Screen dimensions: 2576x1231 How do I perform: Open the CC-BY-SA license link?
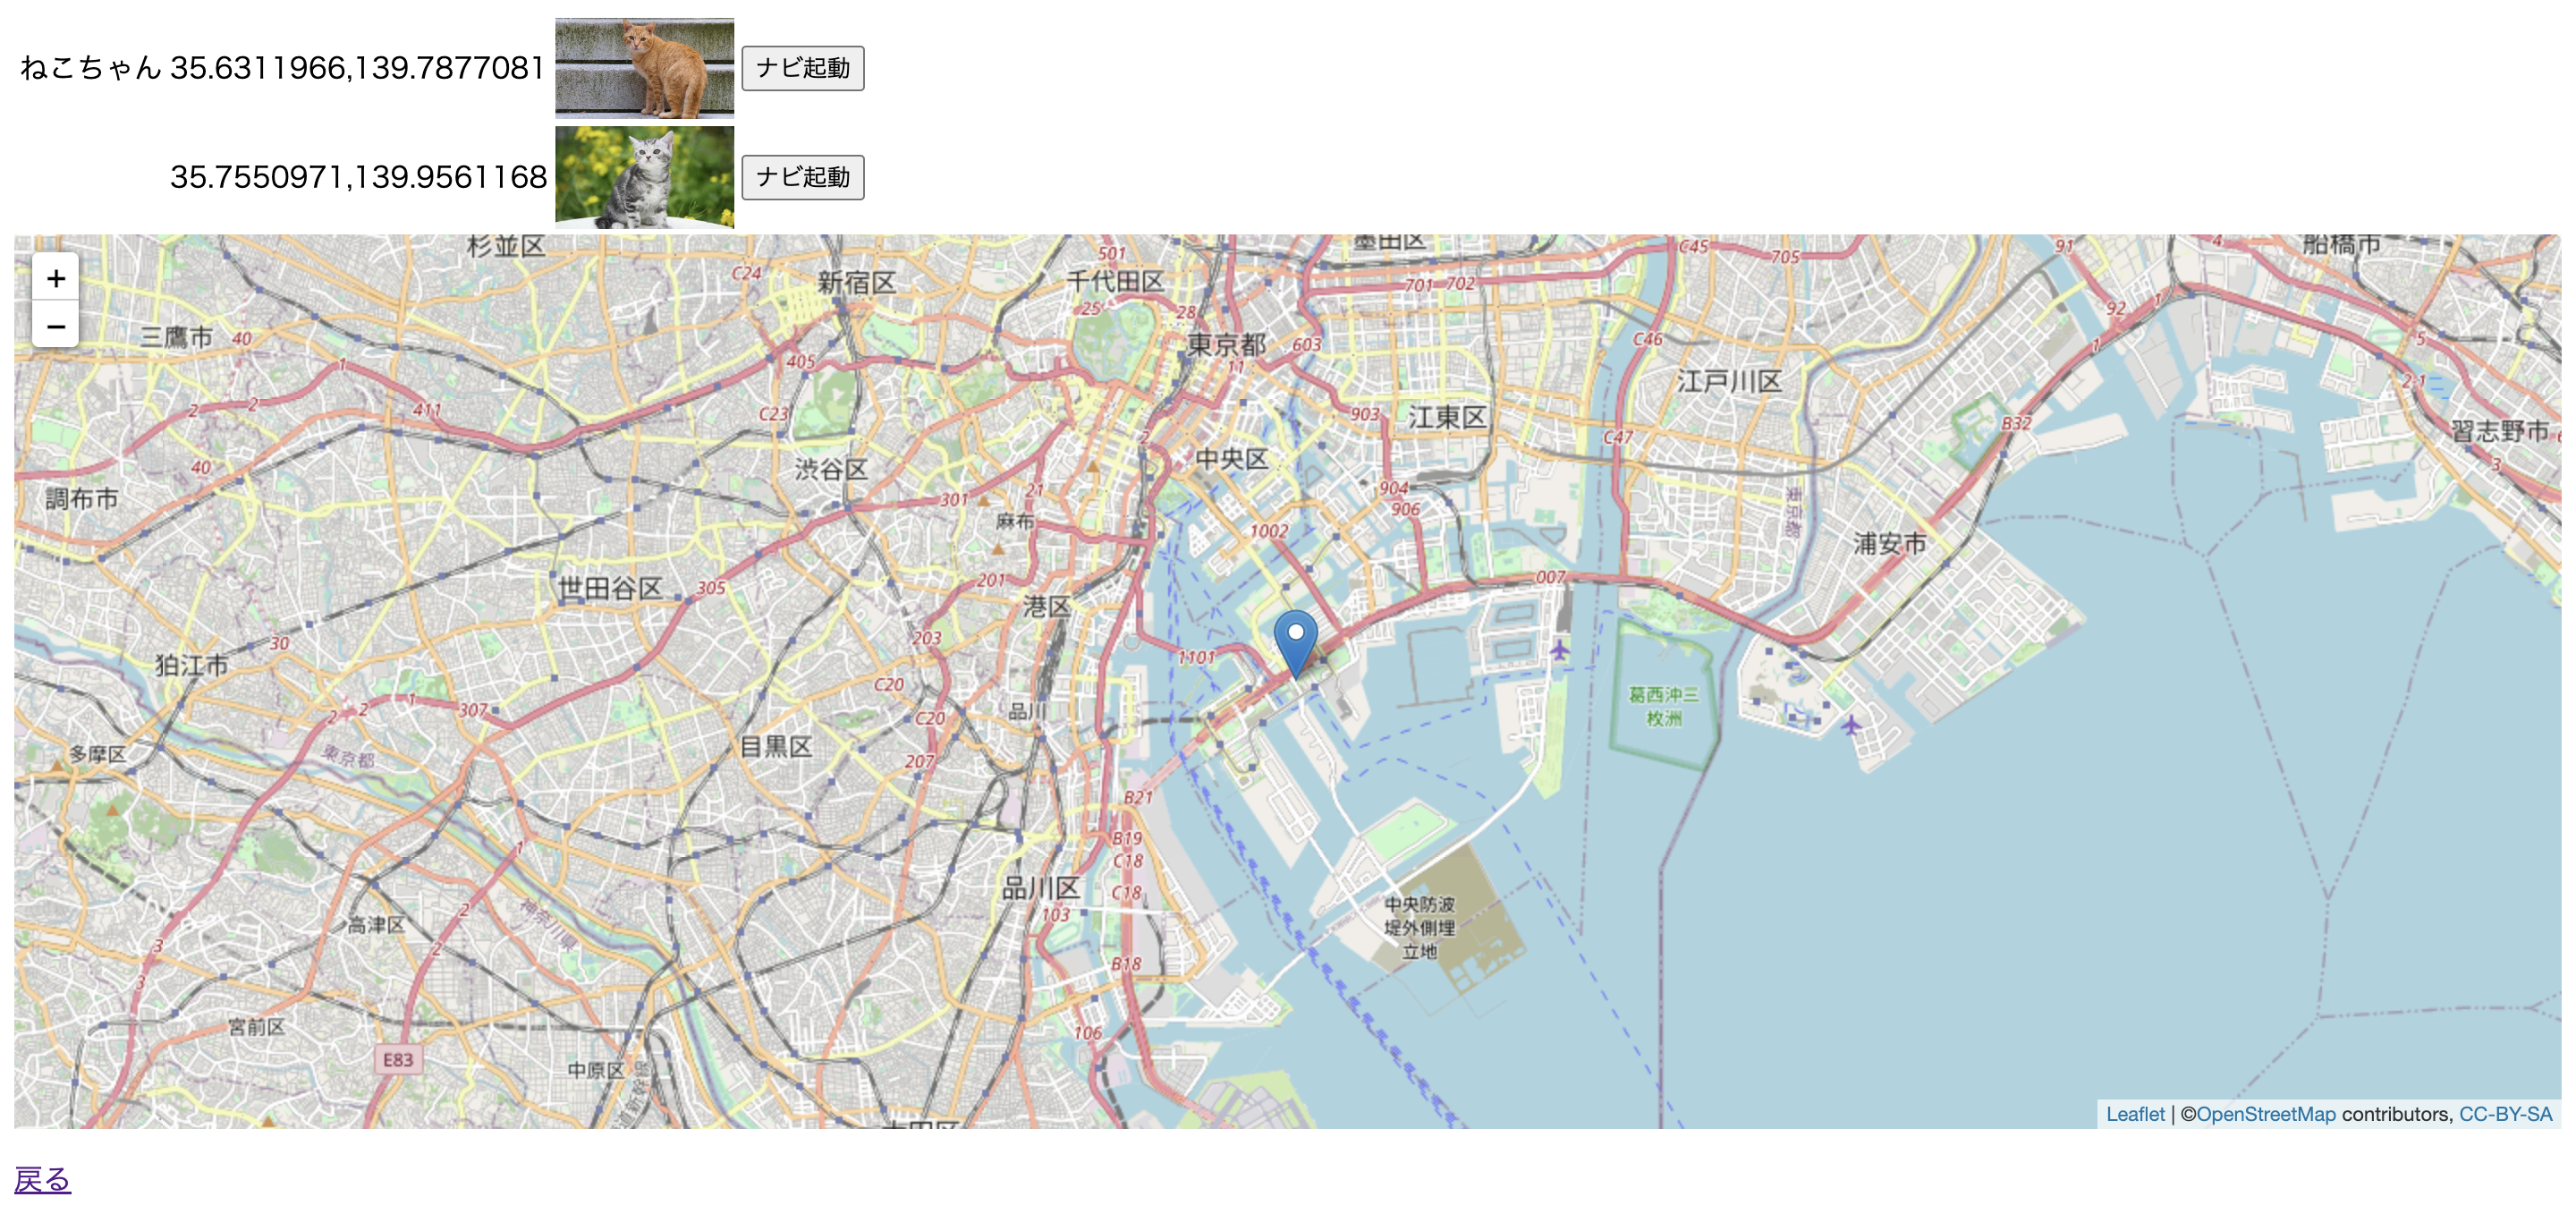click(2505, 1114)
